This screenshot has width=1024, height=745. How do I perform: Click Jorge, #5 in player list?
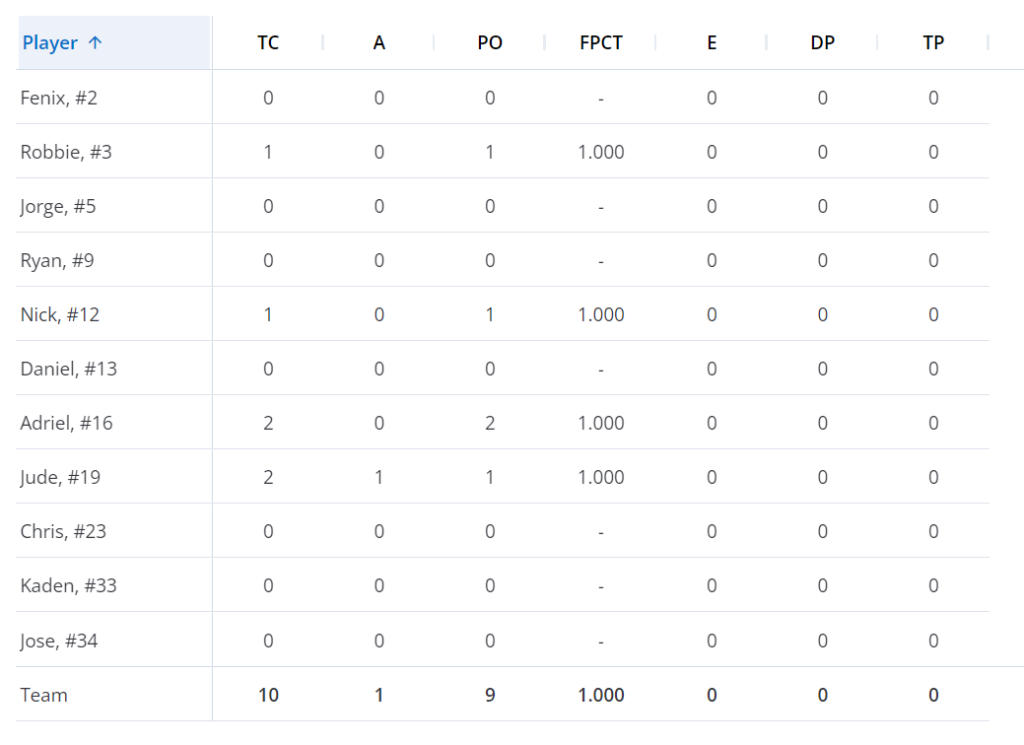(x=58, y=206)
